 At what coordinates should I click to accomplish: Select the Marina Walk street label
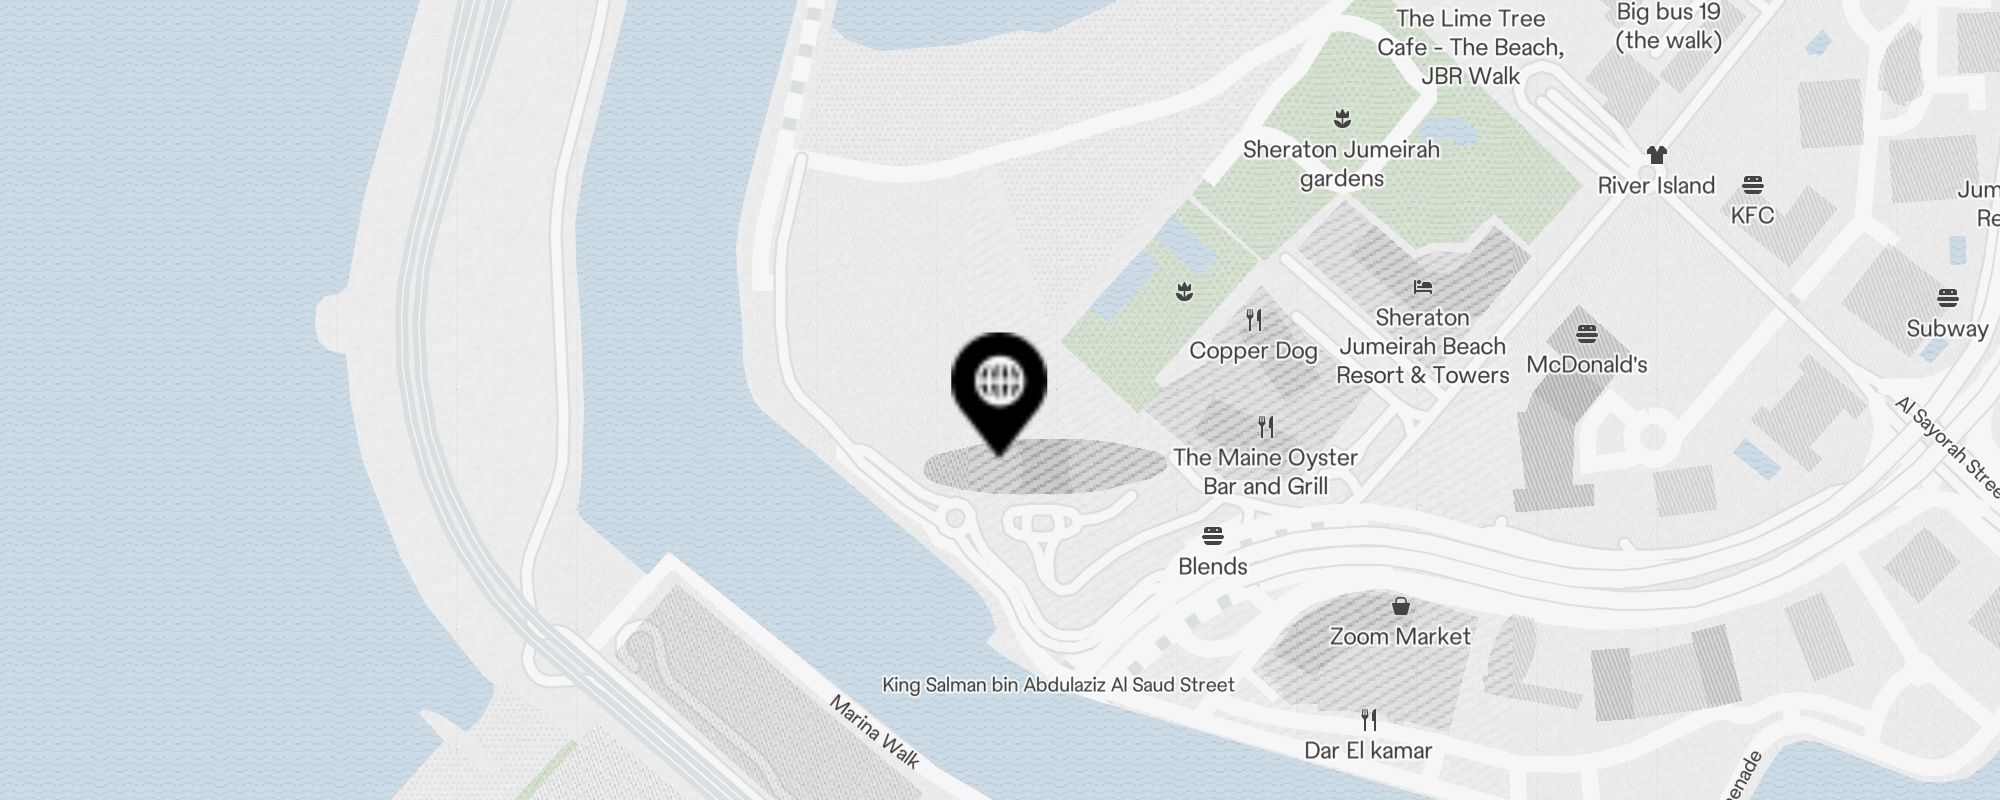pos(874,733)
